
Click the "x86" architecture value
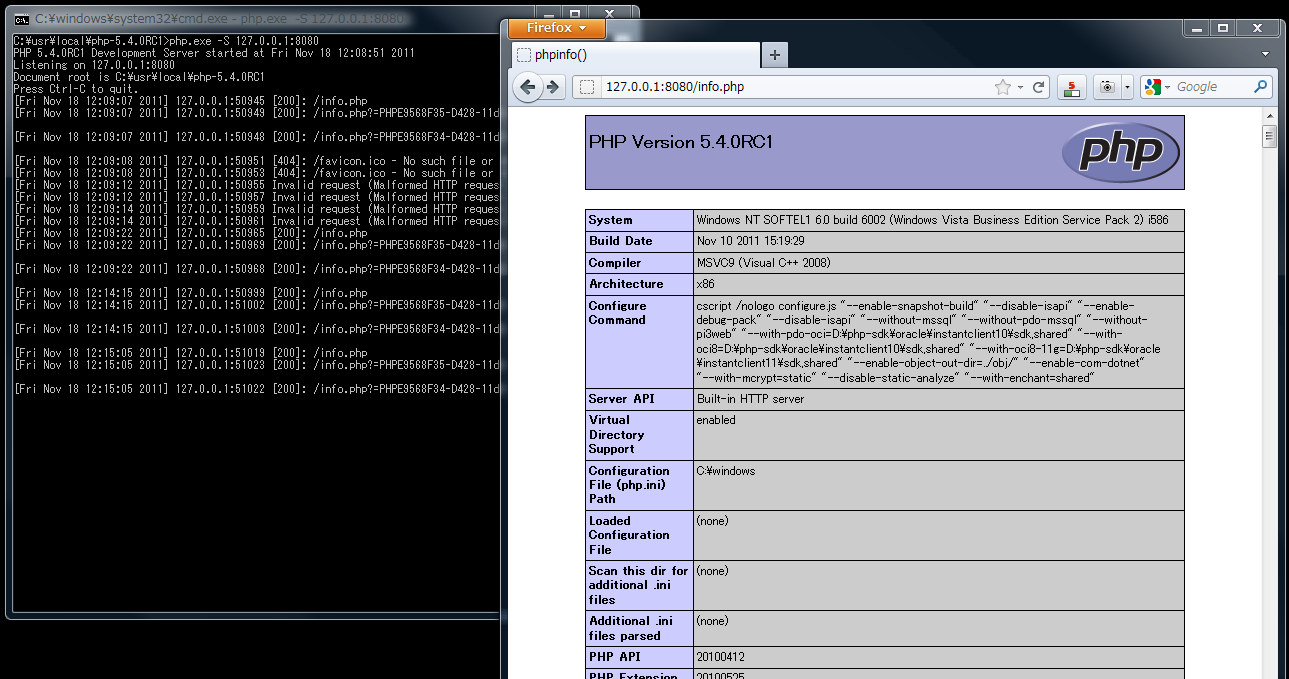click(x=706, y=284)
